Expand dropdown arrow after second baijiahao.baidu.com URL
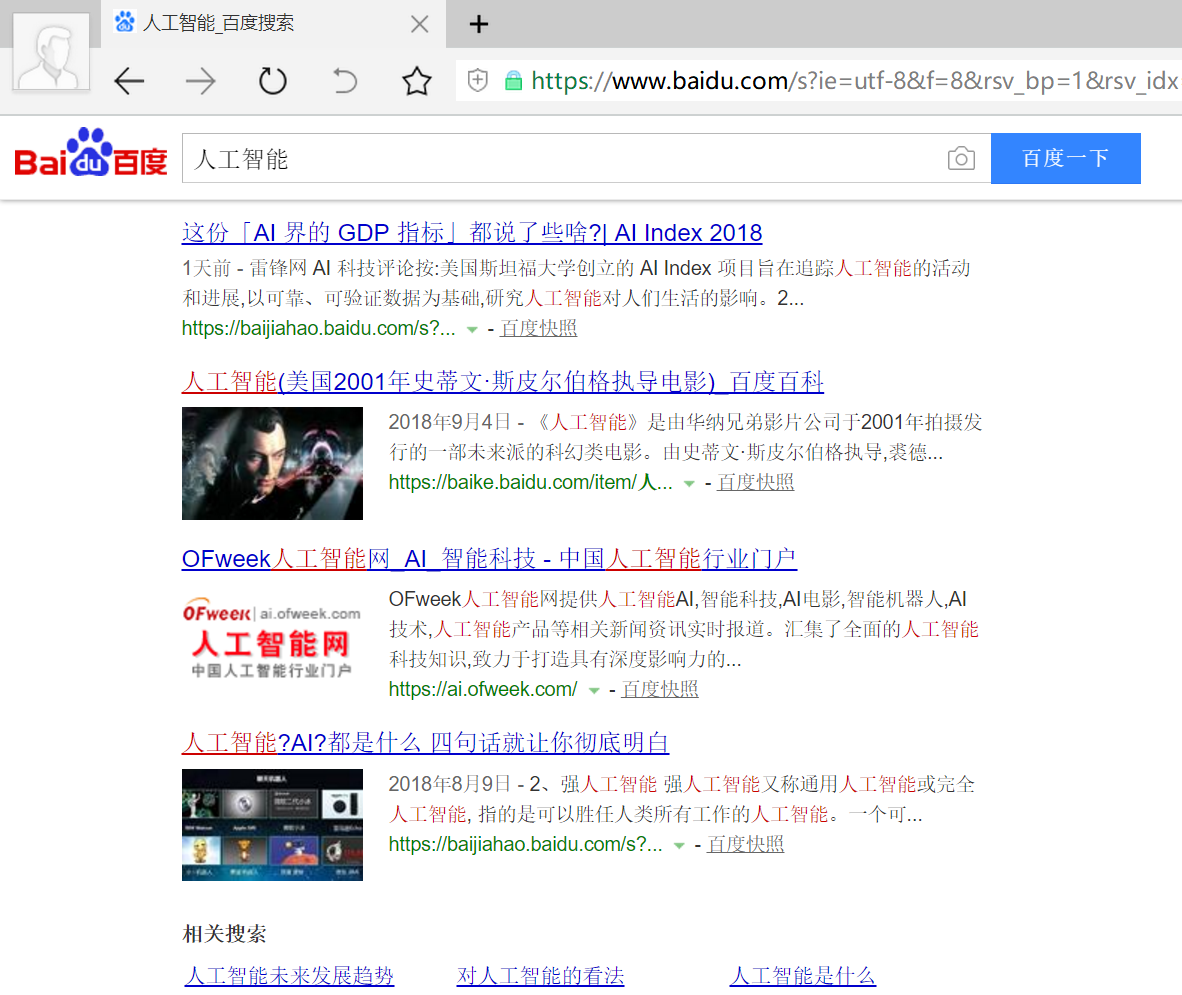 [679, 846]
